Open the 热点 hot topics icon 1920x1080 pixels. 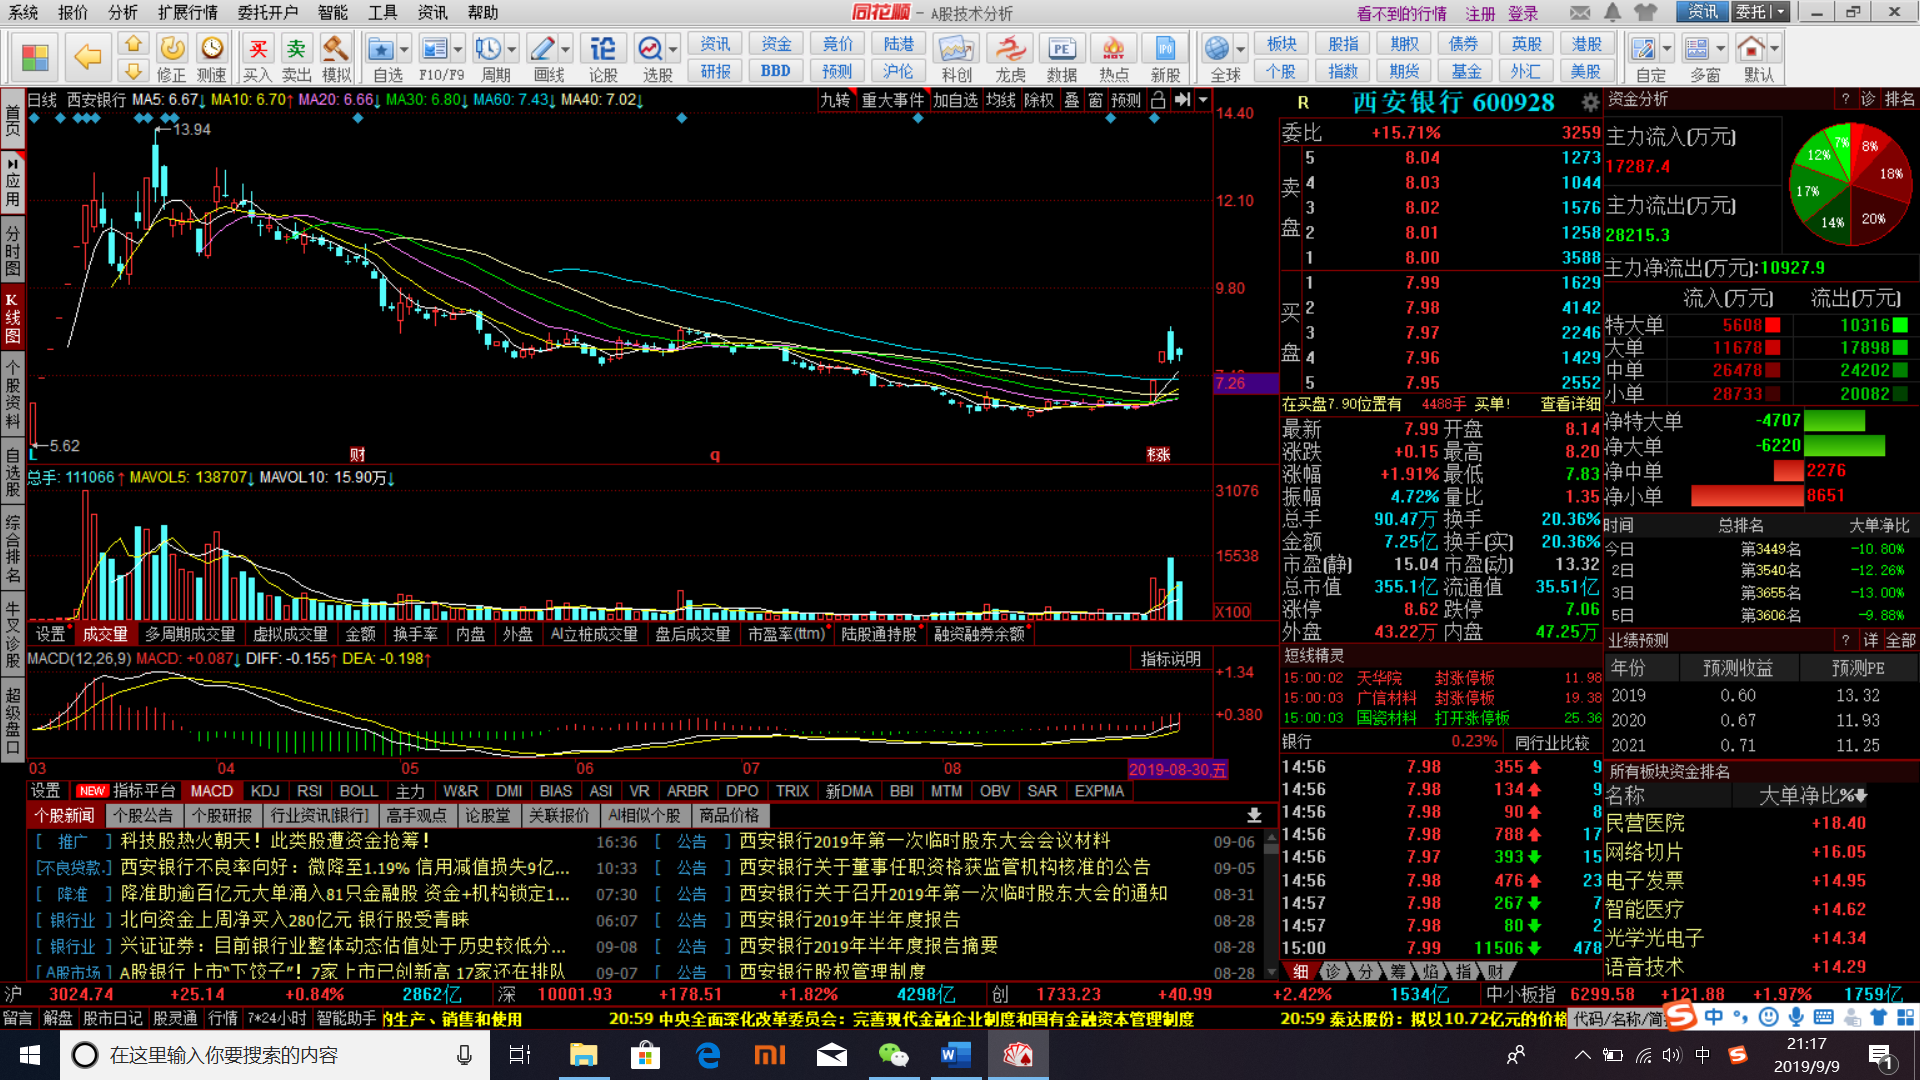coord(1114,58)
